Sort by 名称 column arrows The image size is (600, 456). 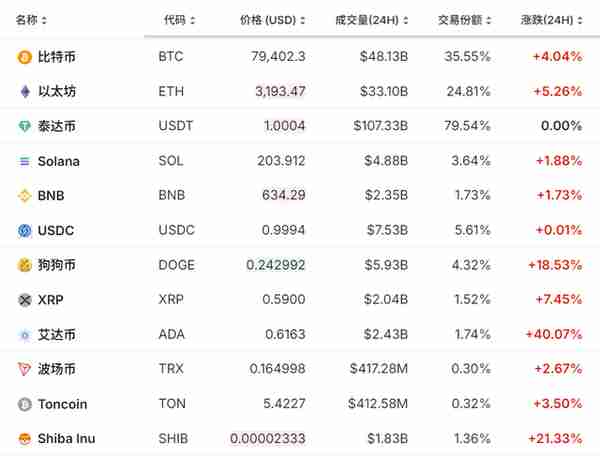coord(44,20)
